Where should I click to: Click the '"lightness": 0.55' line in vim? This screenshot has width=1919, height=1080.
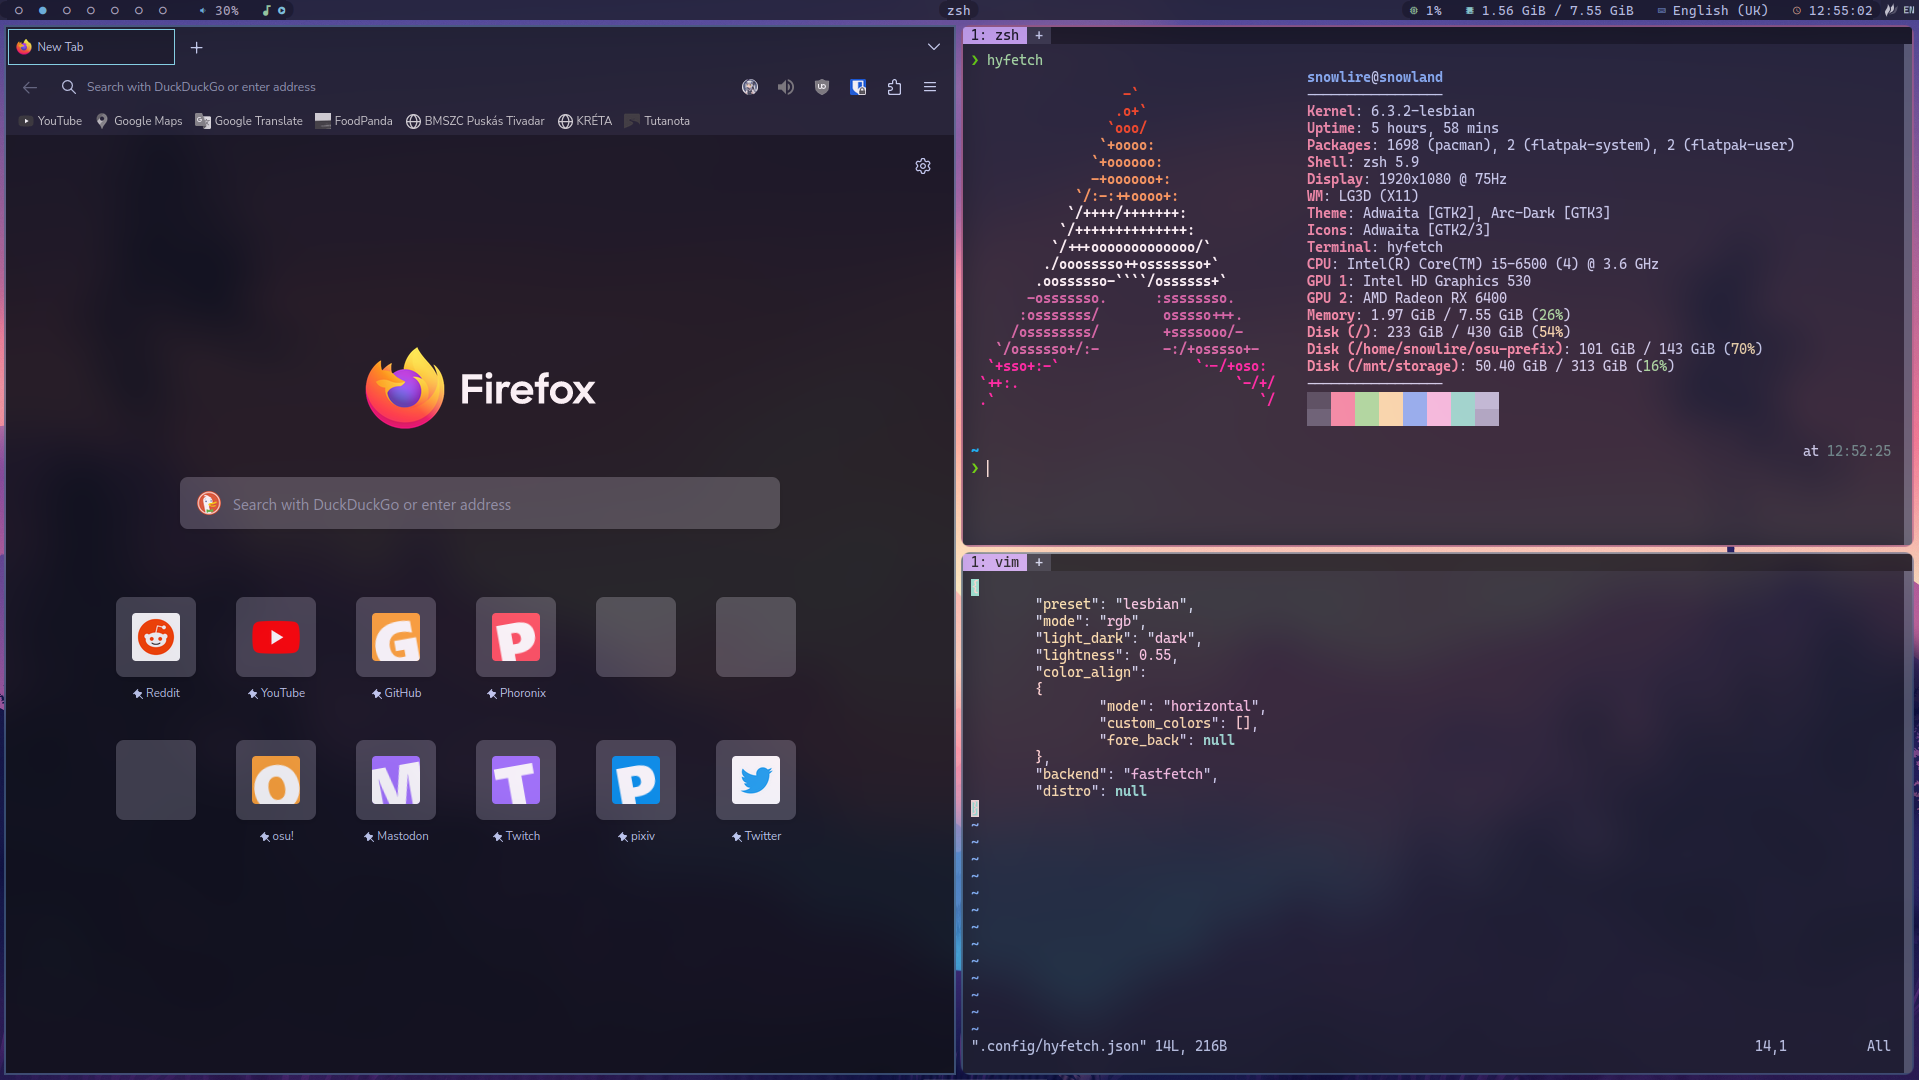(x=1106, y=655)
